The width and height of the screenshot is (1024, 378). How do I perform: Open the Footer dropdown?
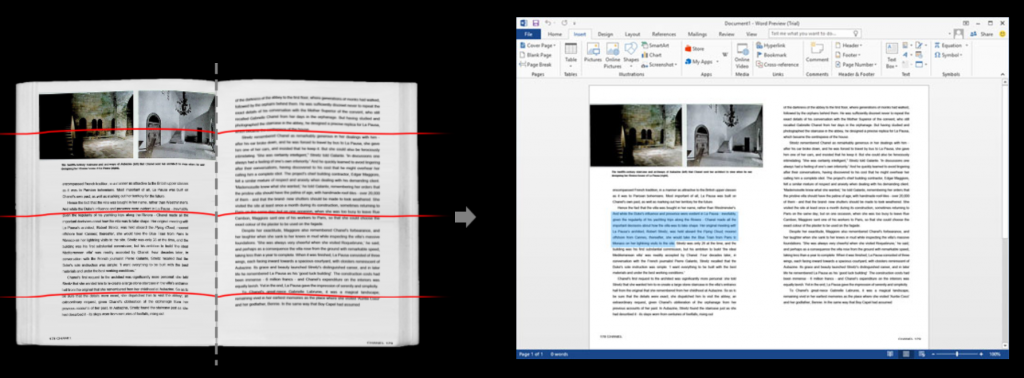(848, 55)
